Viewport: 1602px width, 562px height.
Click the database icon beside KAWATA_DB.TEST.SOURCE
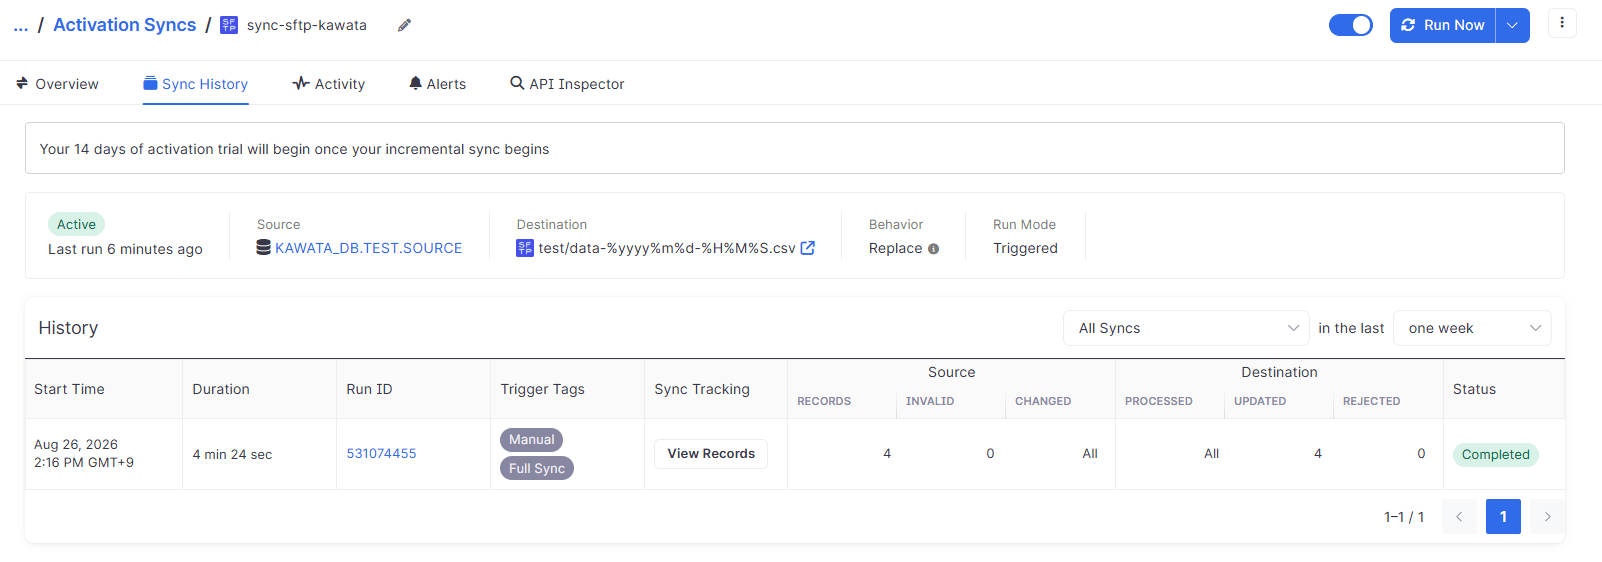[x=264, y=248]
